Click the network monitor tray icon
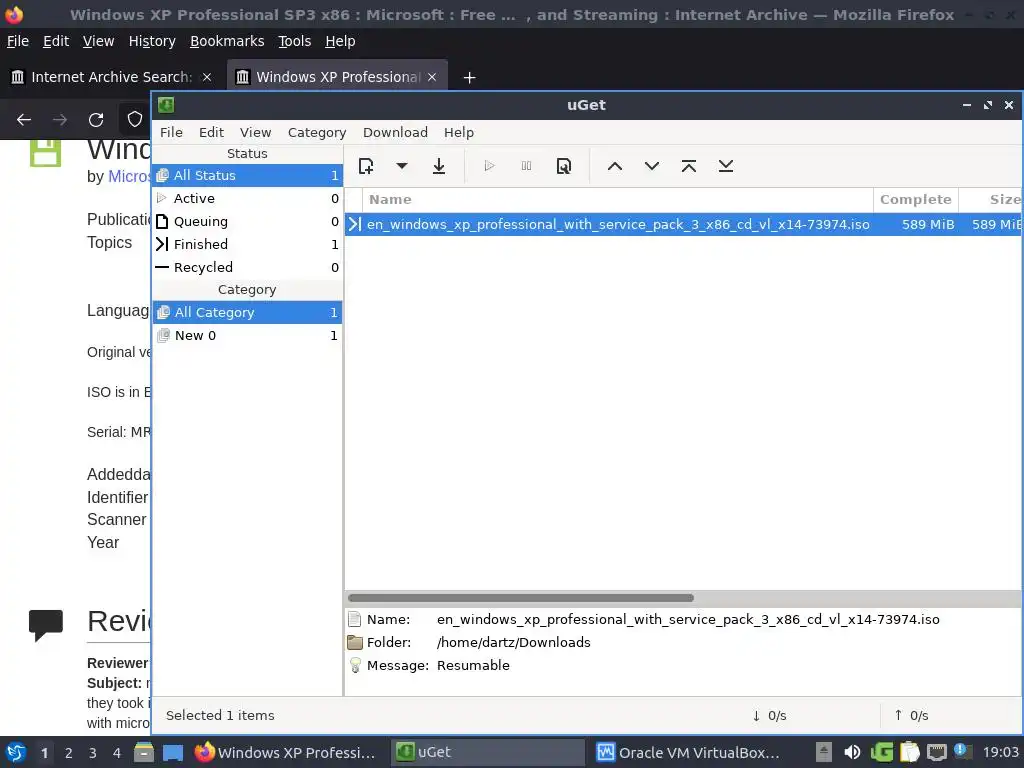The height and width of the screenshot is (768, 1024). (x=936, y=752)
